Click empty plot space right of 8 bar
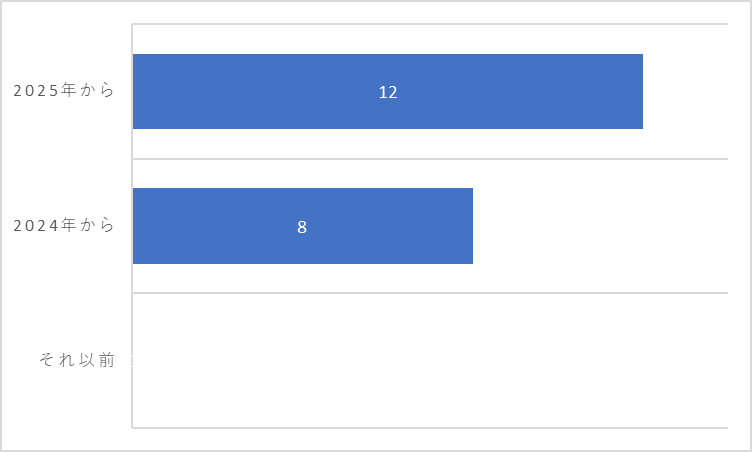This screenshot has width=752, height=452. click(x=599, y=226)
